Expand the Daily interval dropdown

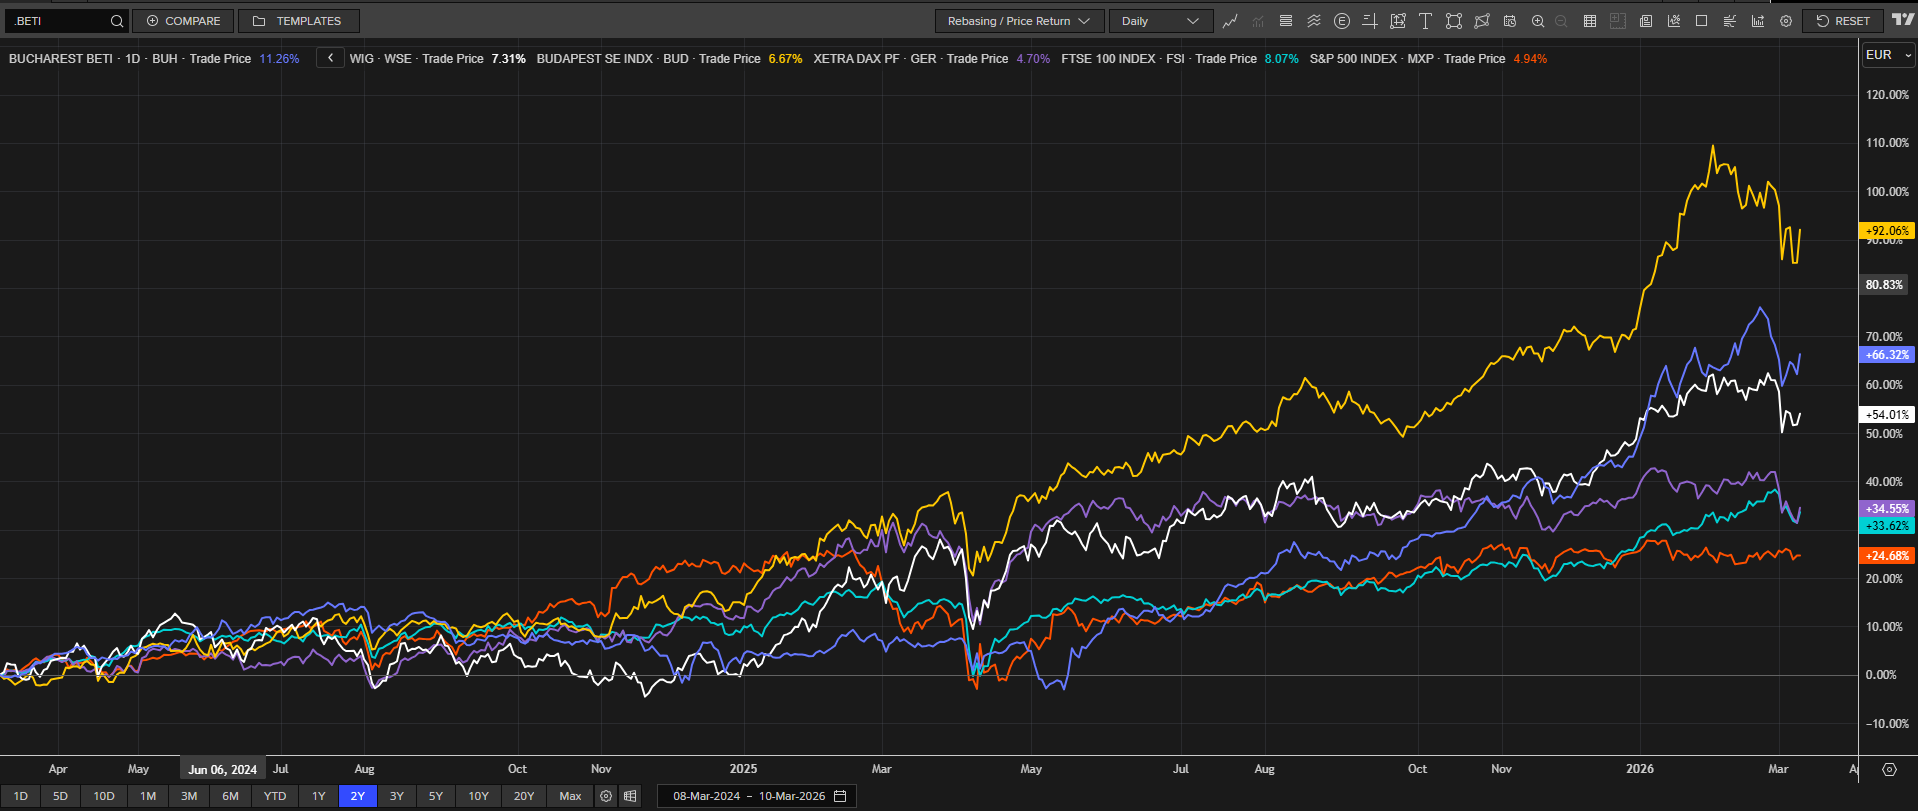coord(1160,21)
